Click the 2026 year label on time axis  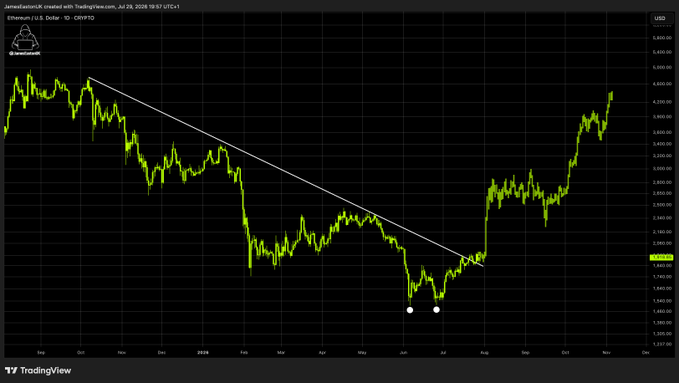(x=203, y=353)
